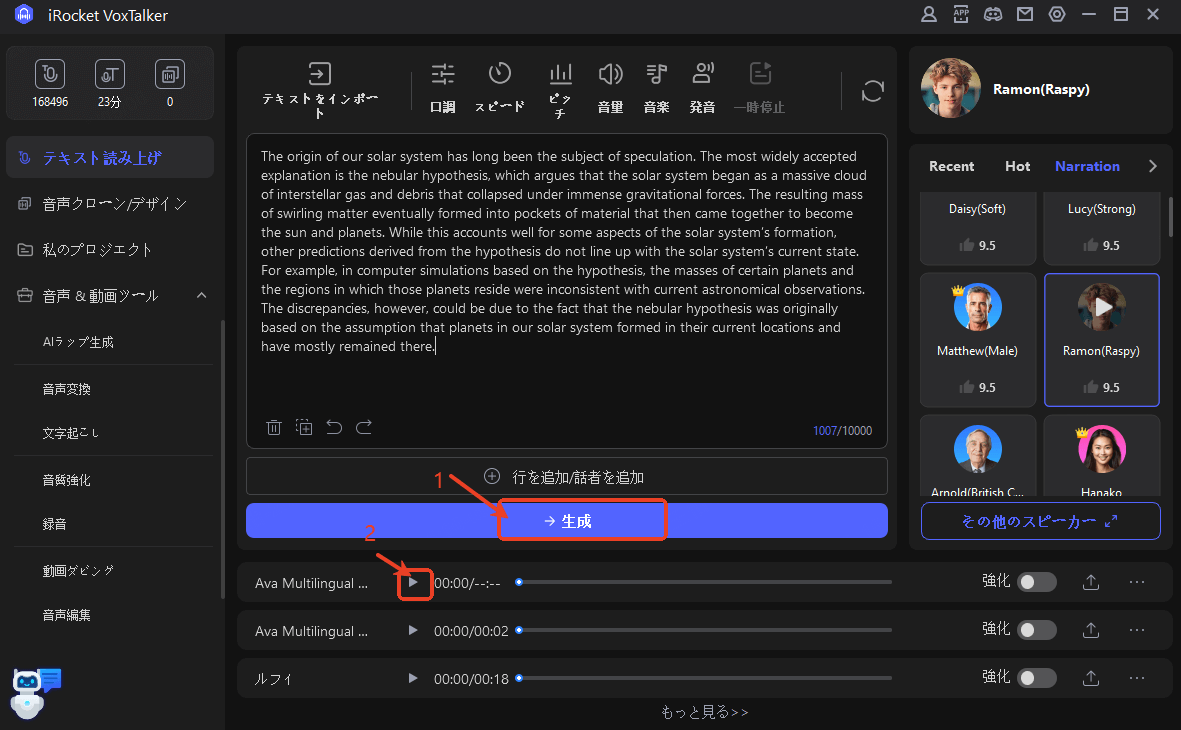1181x730 pixels.
Task: Select the Hanako voice card
Action: point(1101,457)
